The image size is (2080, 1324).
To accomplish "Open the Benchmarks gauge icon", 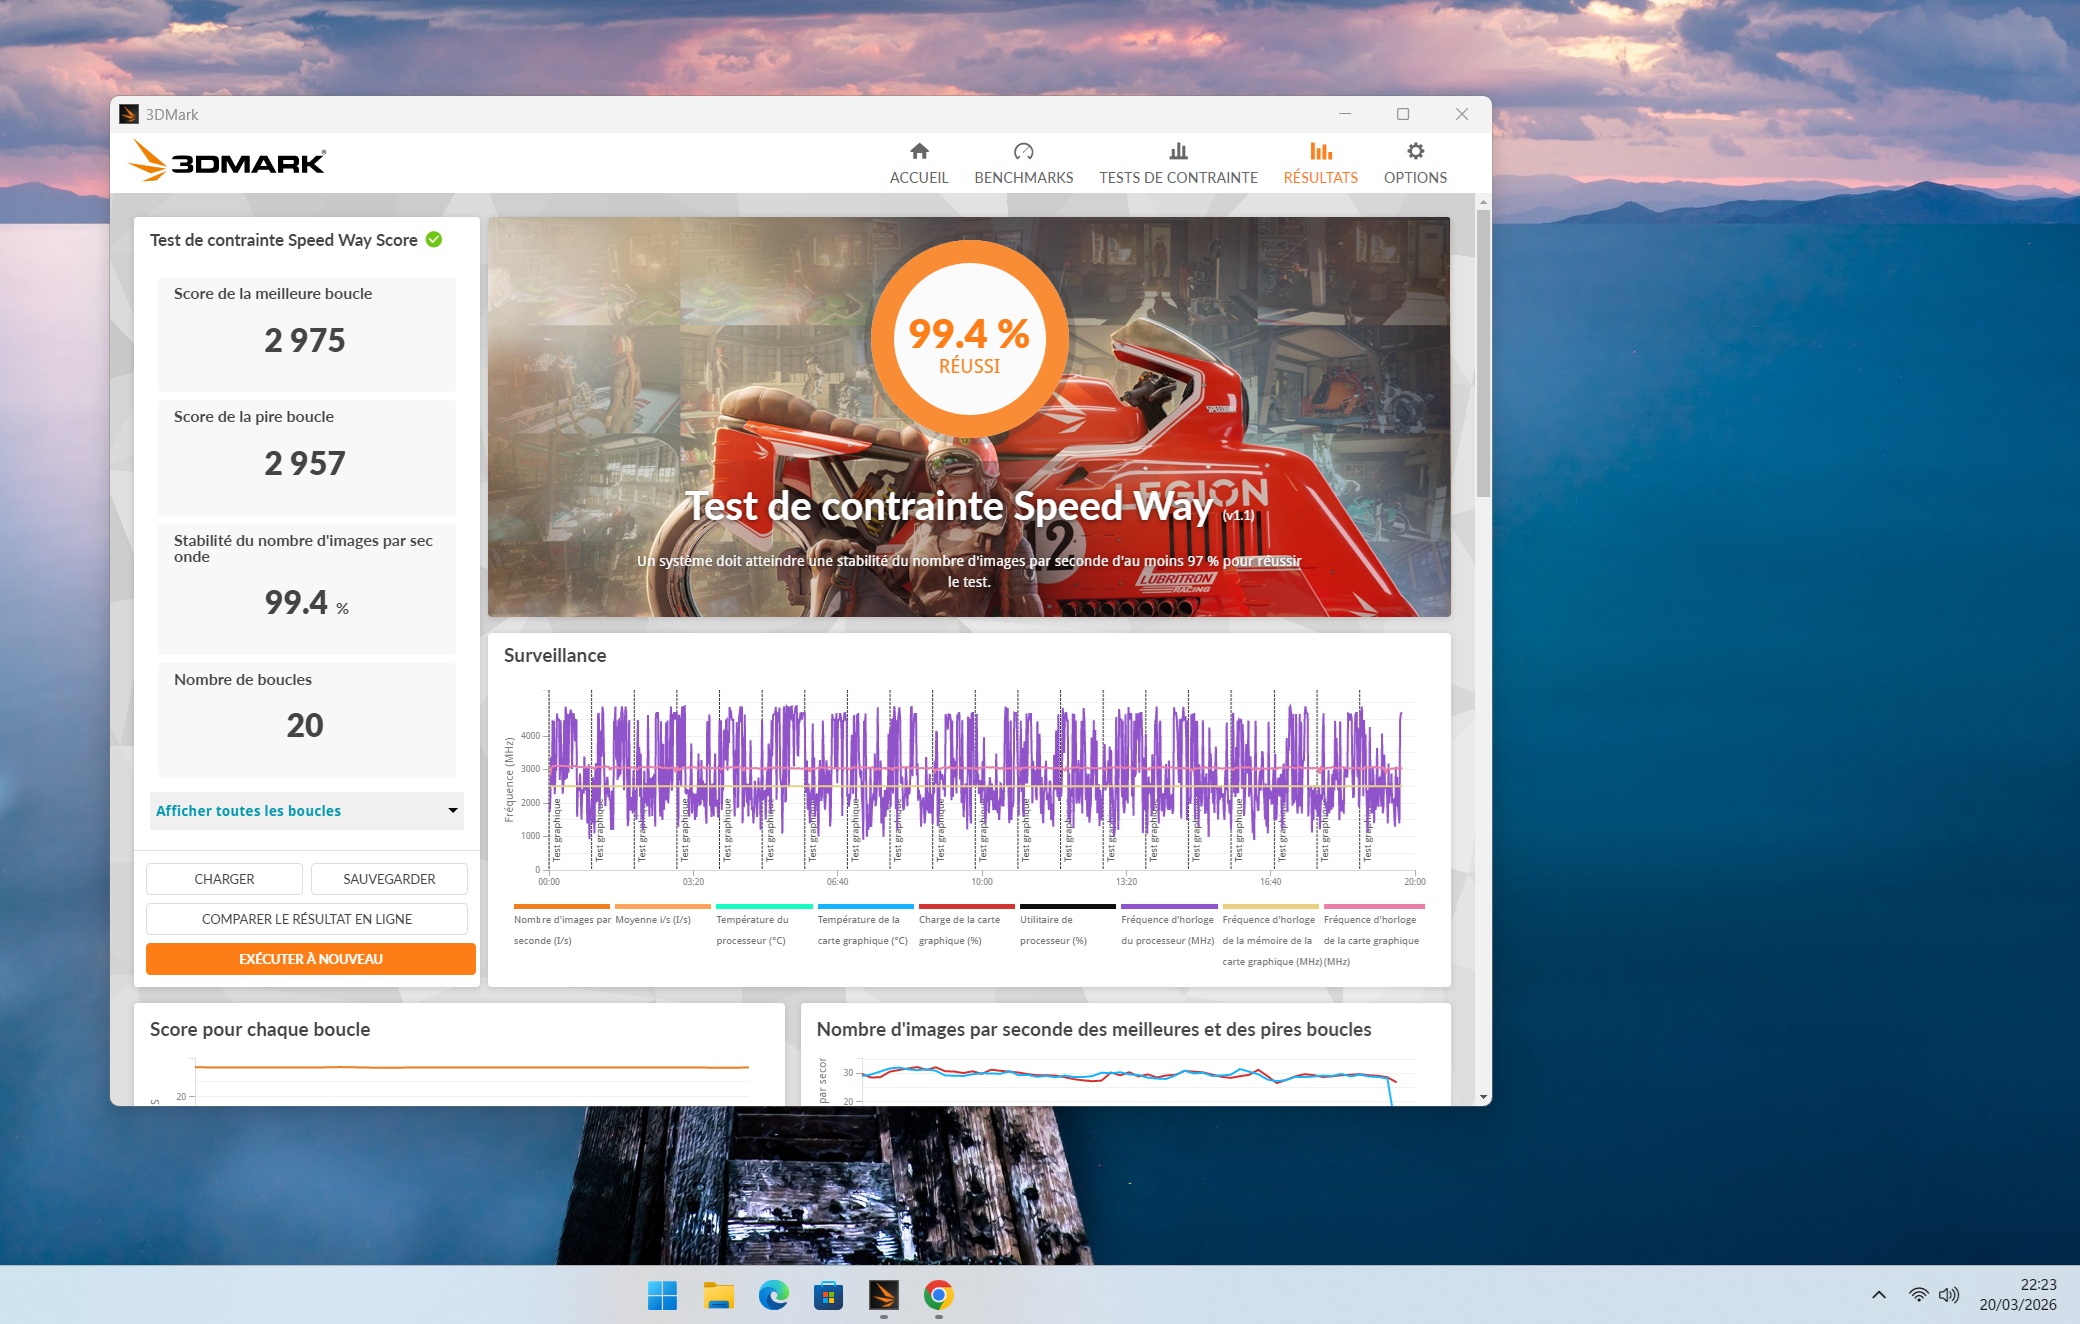I will pos(1023,152).
